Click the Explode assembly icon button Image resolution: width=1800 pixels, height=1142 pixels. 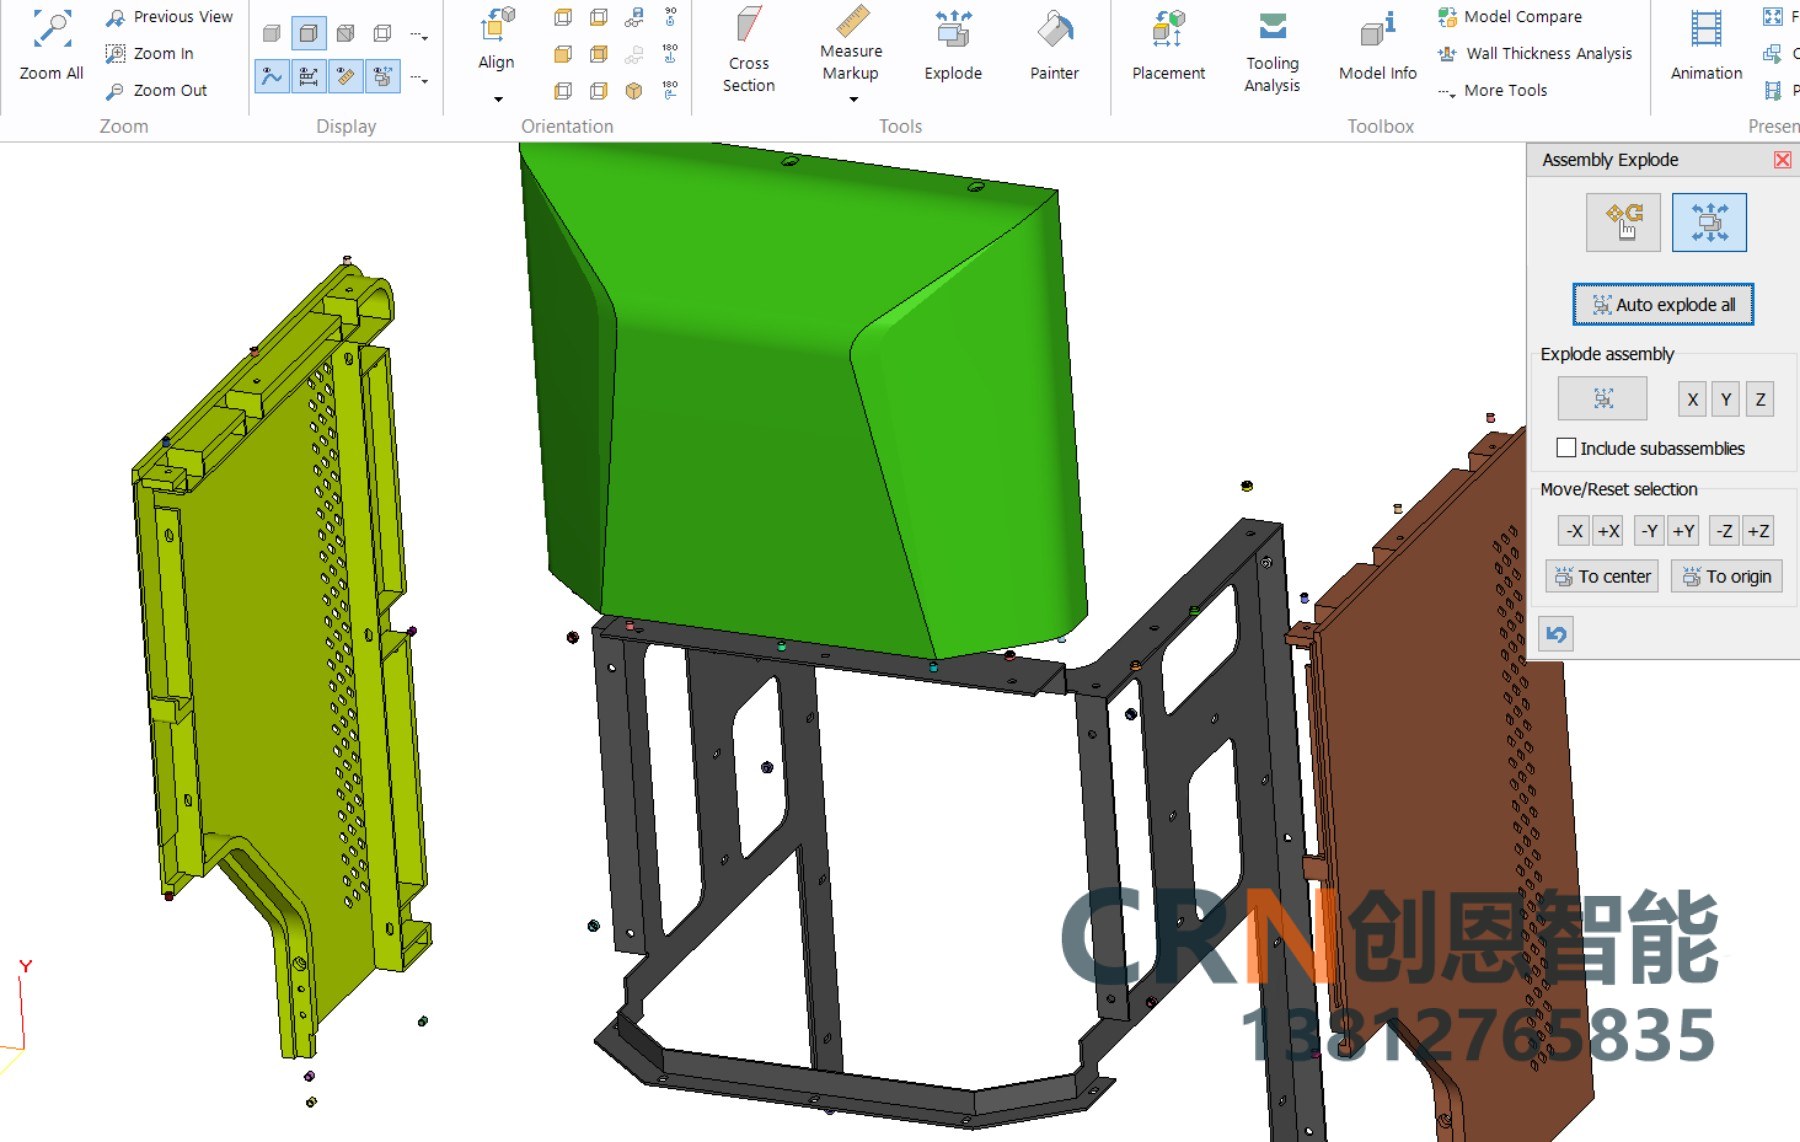click(1602, 399)
